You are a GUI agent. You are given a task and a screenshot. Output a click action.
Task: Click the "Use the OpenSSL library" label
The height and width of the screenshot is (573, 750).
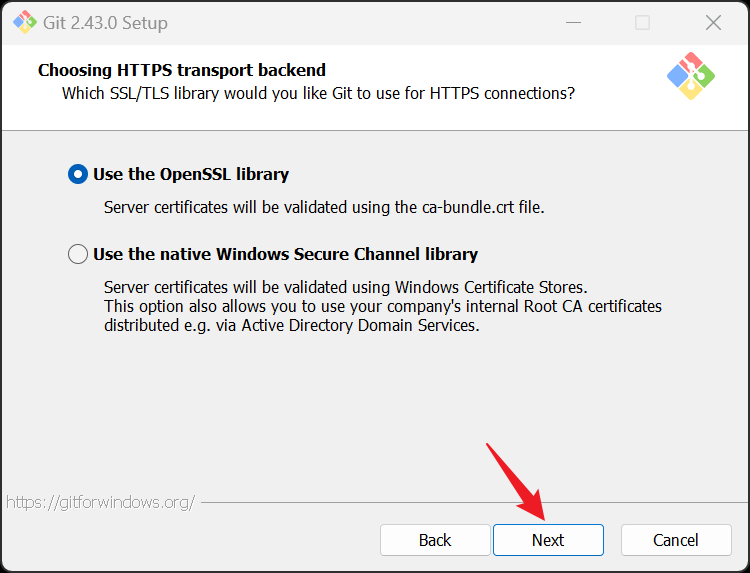click(x=191, y=174)
